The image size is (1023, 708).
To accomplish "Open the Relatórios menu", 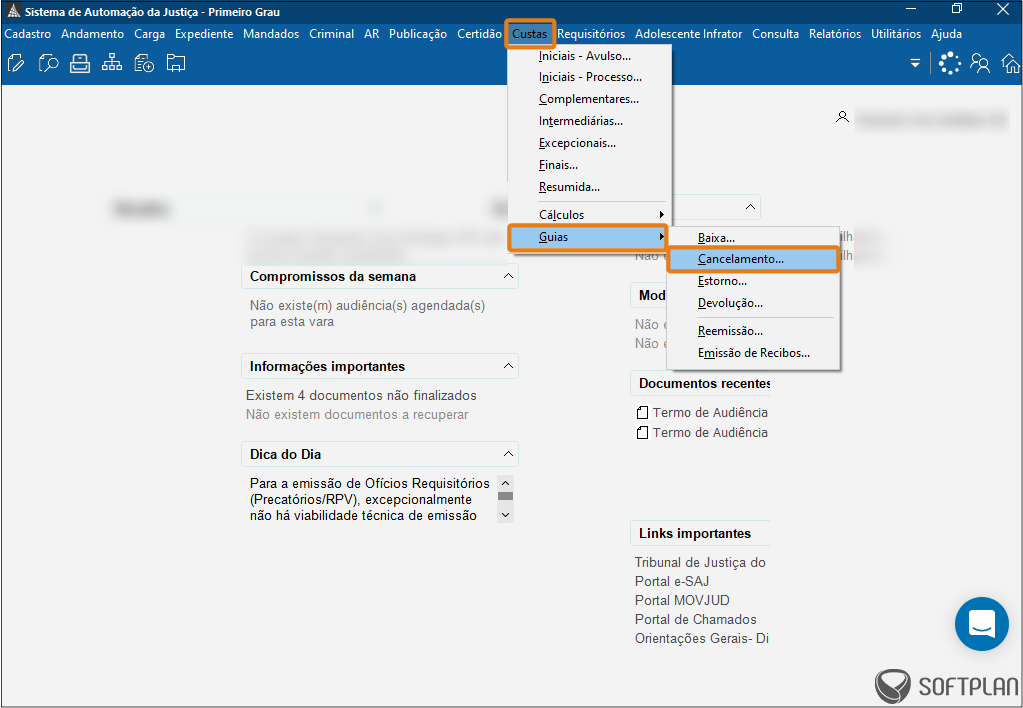I will [x=835, y=34].
